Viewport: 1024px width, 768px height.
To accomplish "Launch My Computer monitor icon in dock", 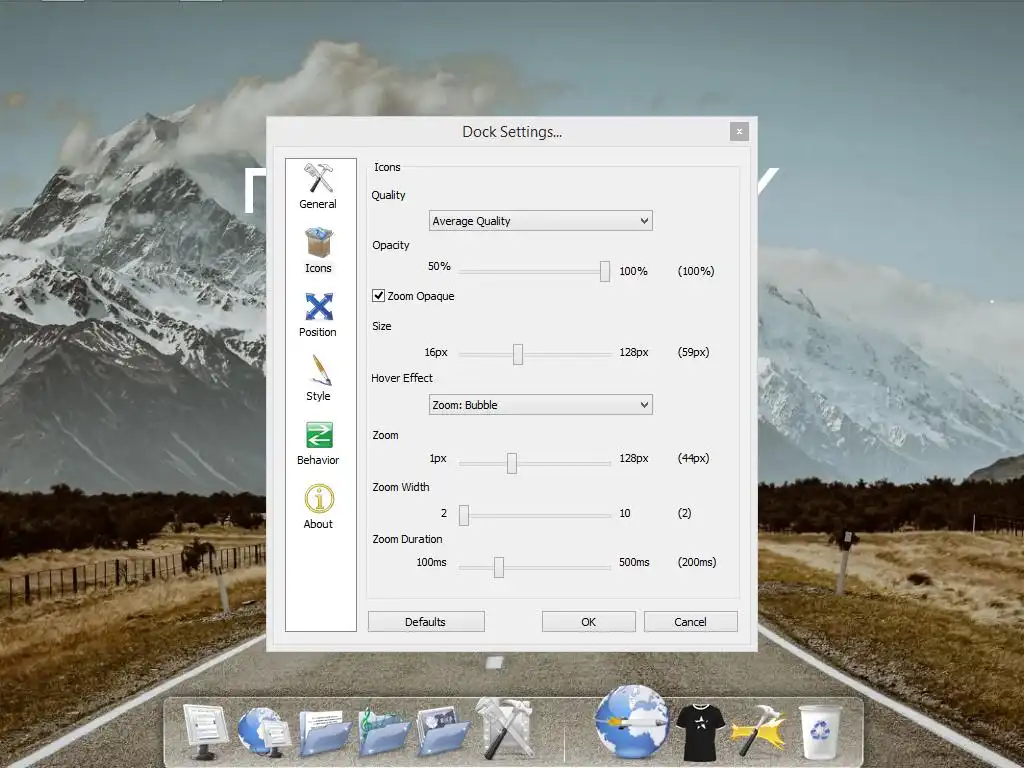I will click(x=205, y=731).
